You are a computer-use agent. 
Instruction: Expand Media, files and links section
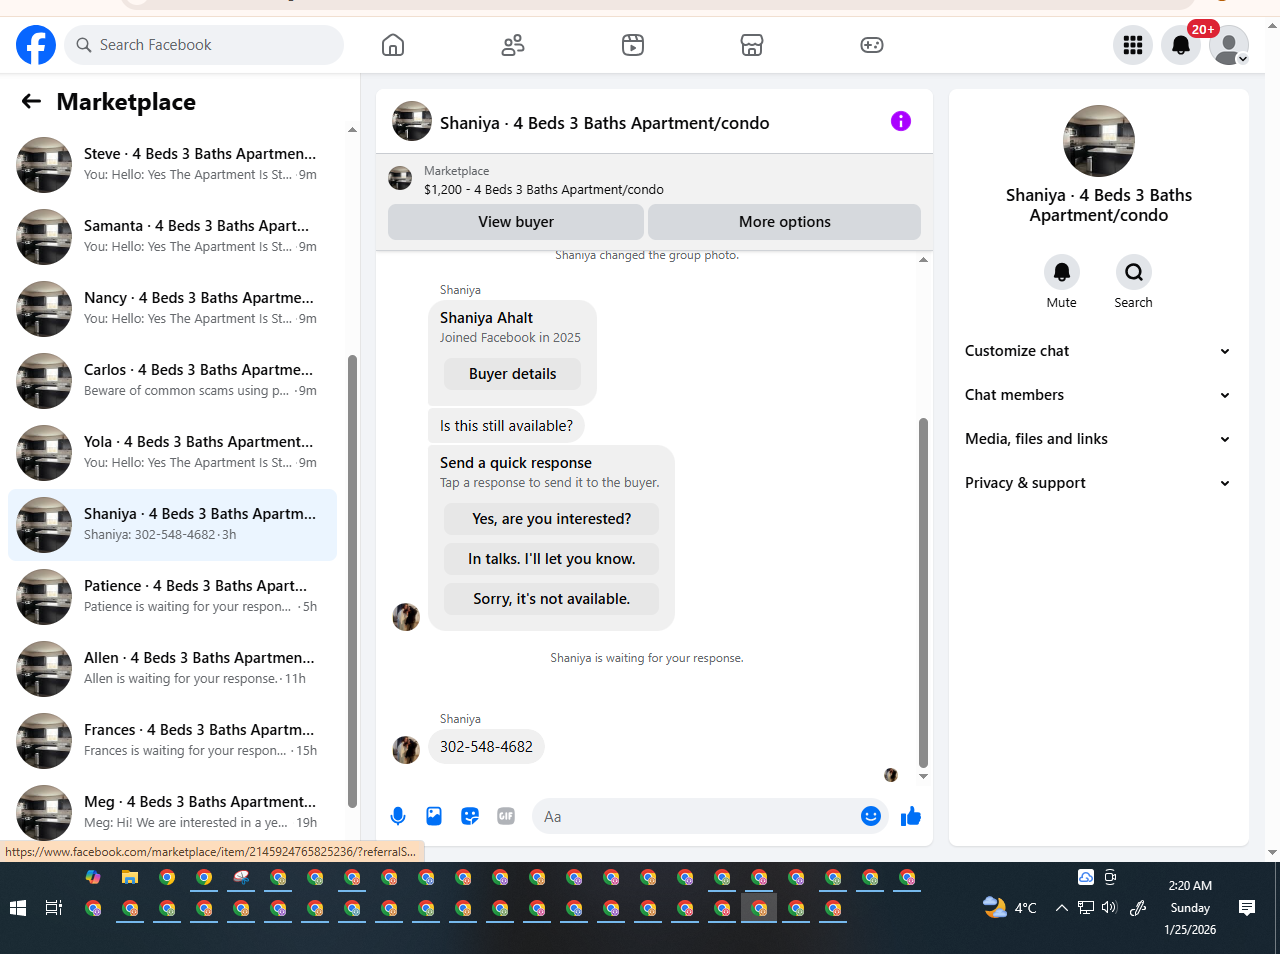click(1098, 439)
